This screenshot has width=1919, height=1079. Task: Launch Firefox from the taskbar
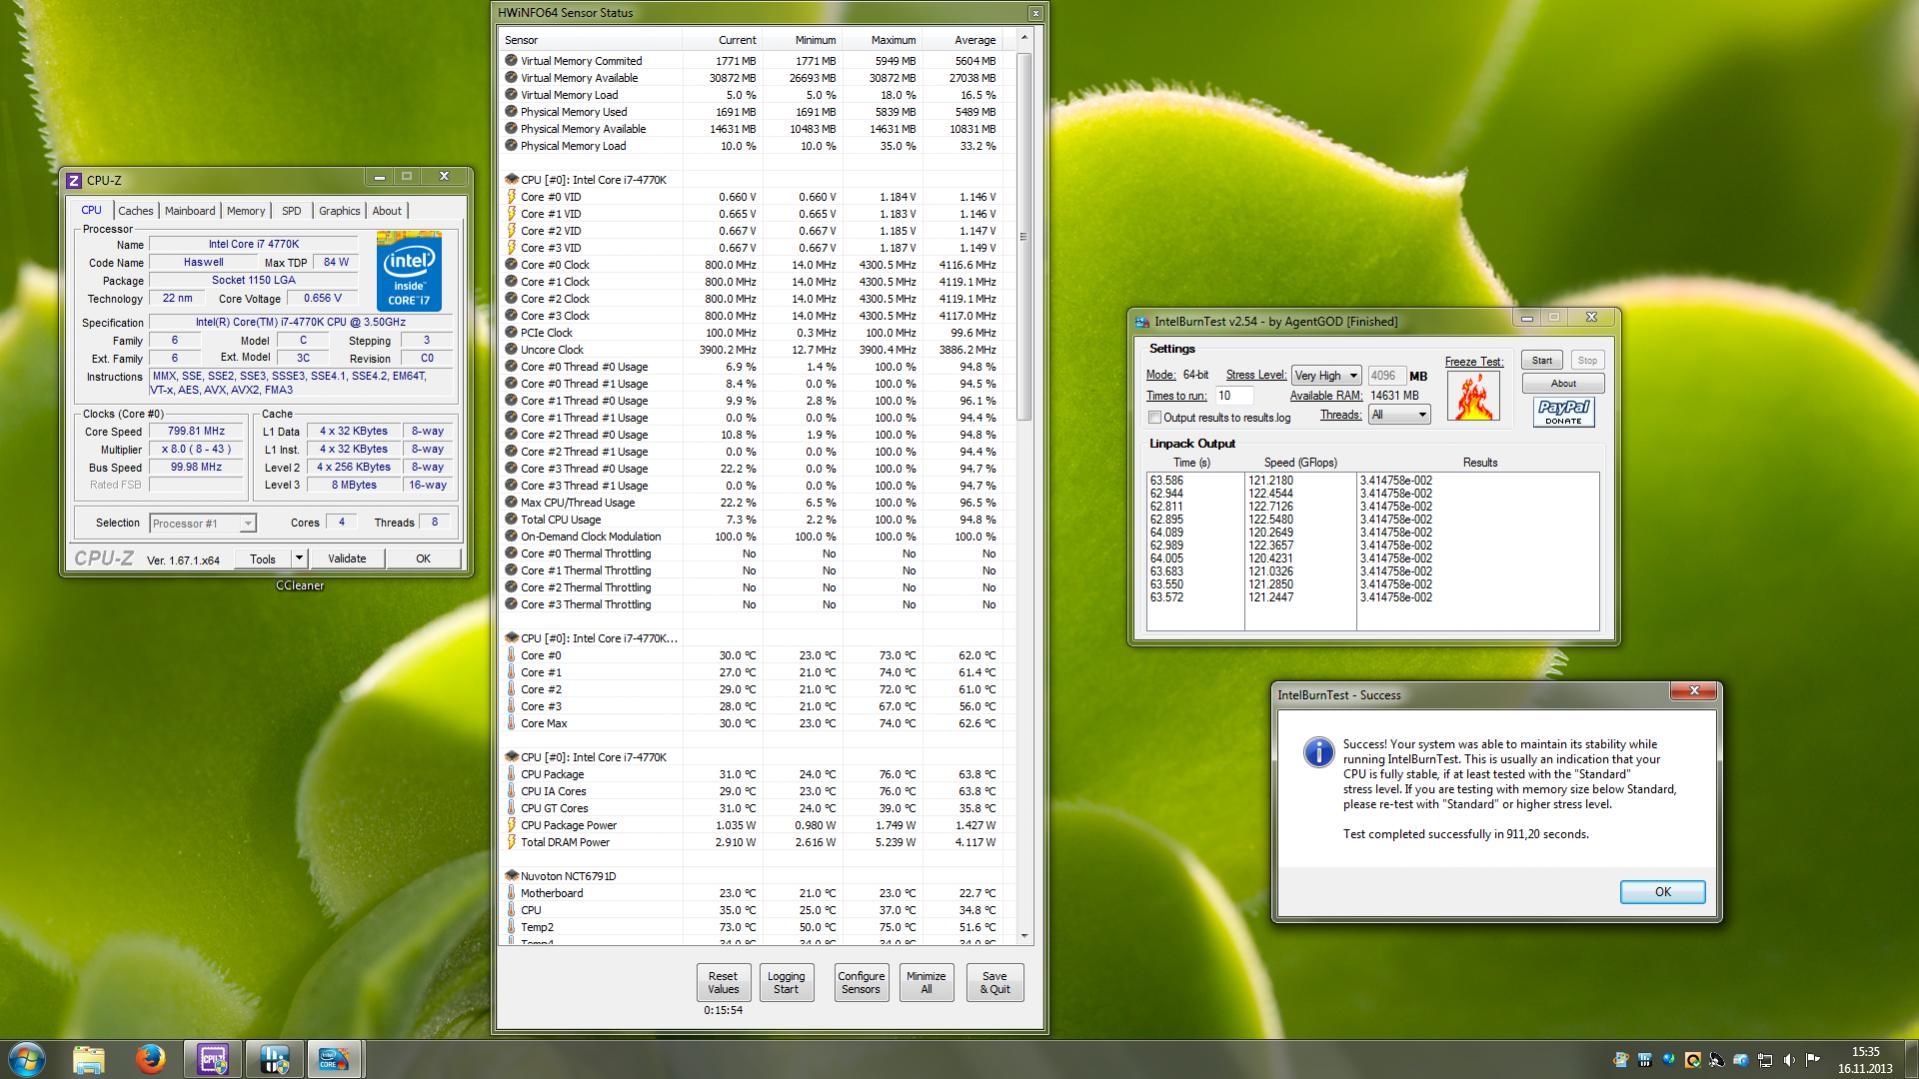151,1059
